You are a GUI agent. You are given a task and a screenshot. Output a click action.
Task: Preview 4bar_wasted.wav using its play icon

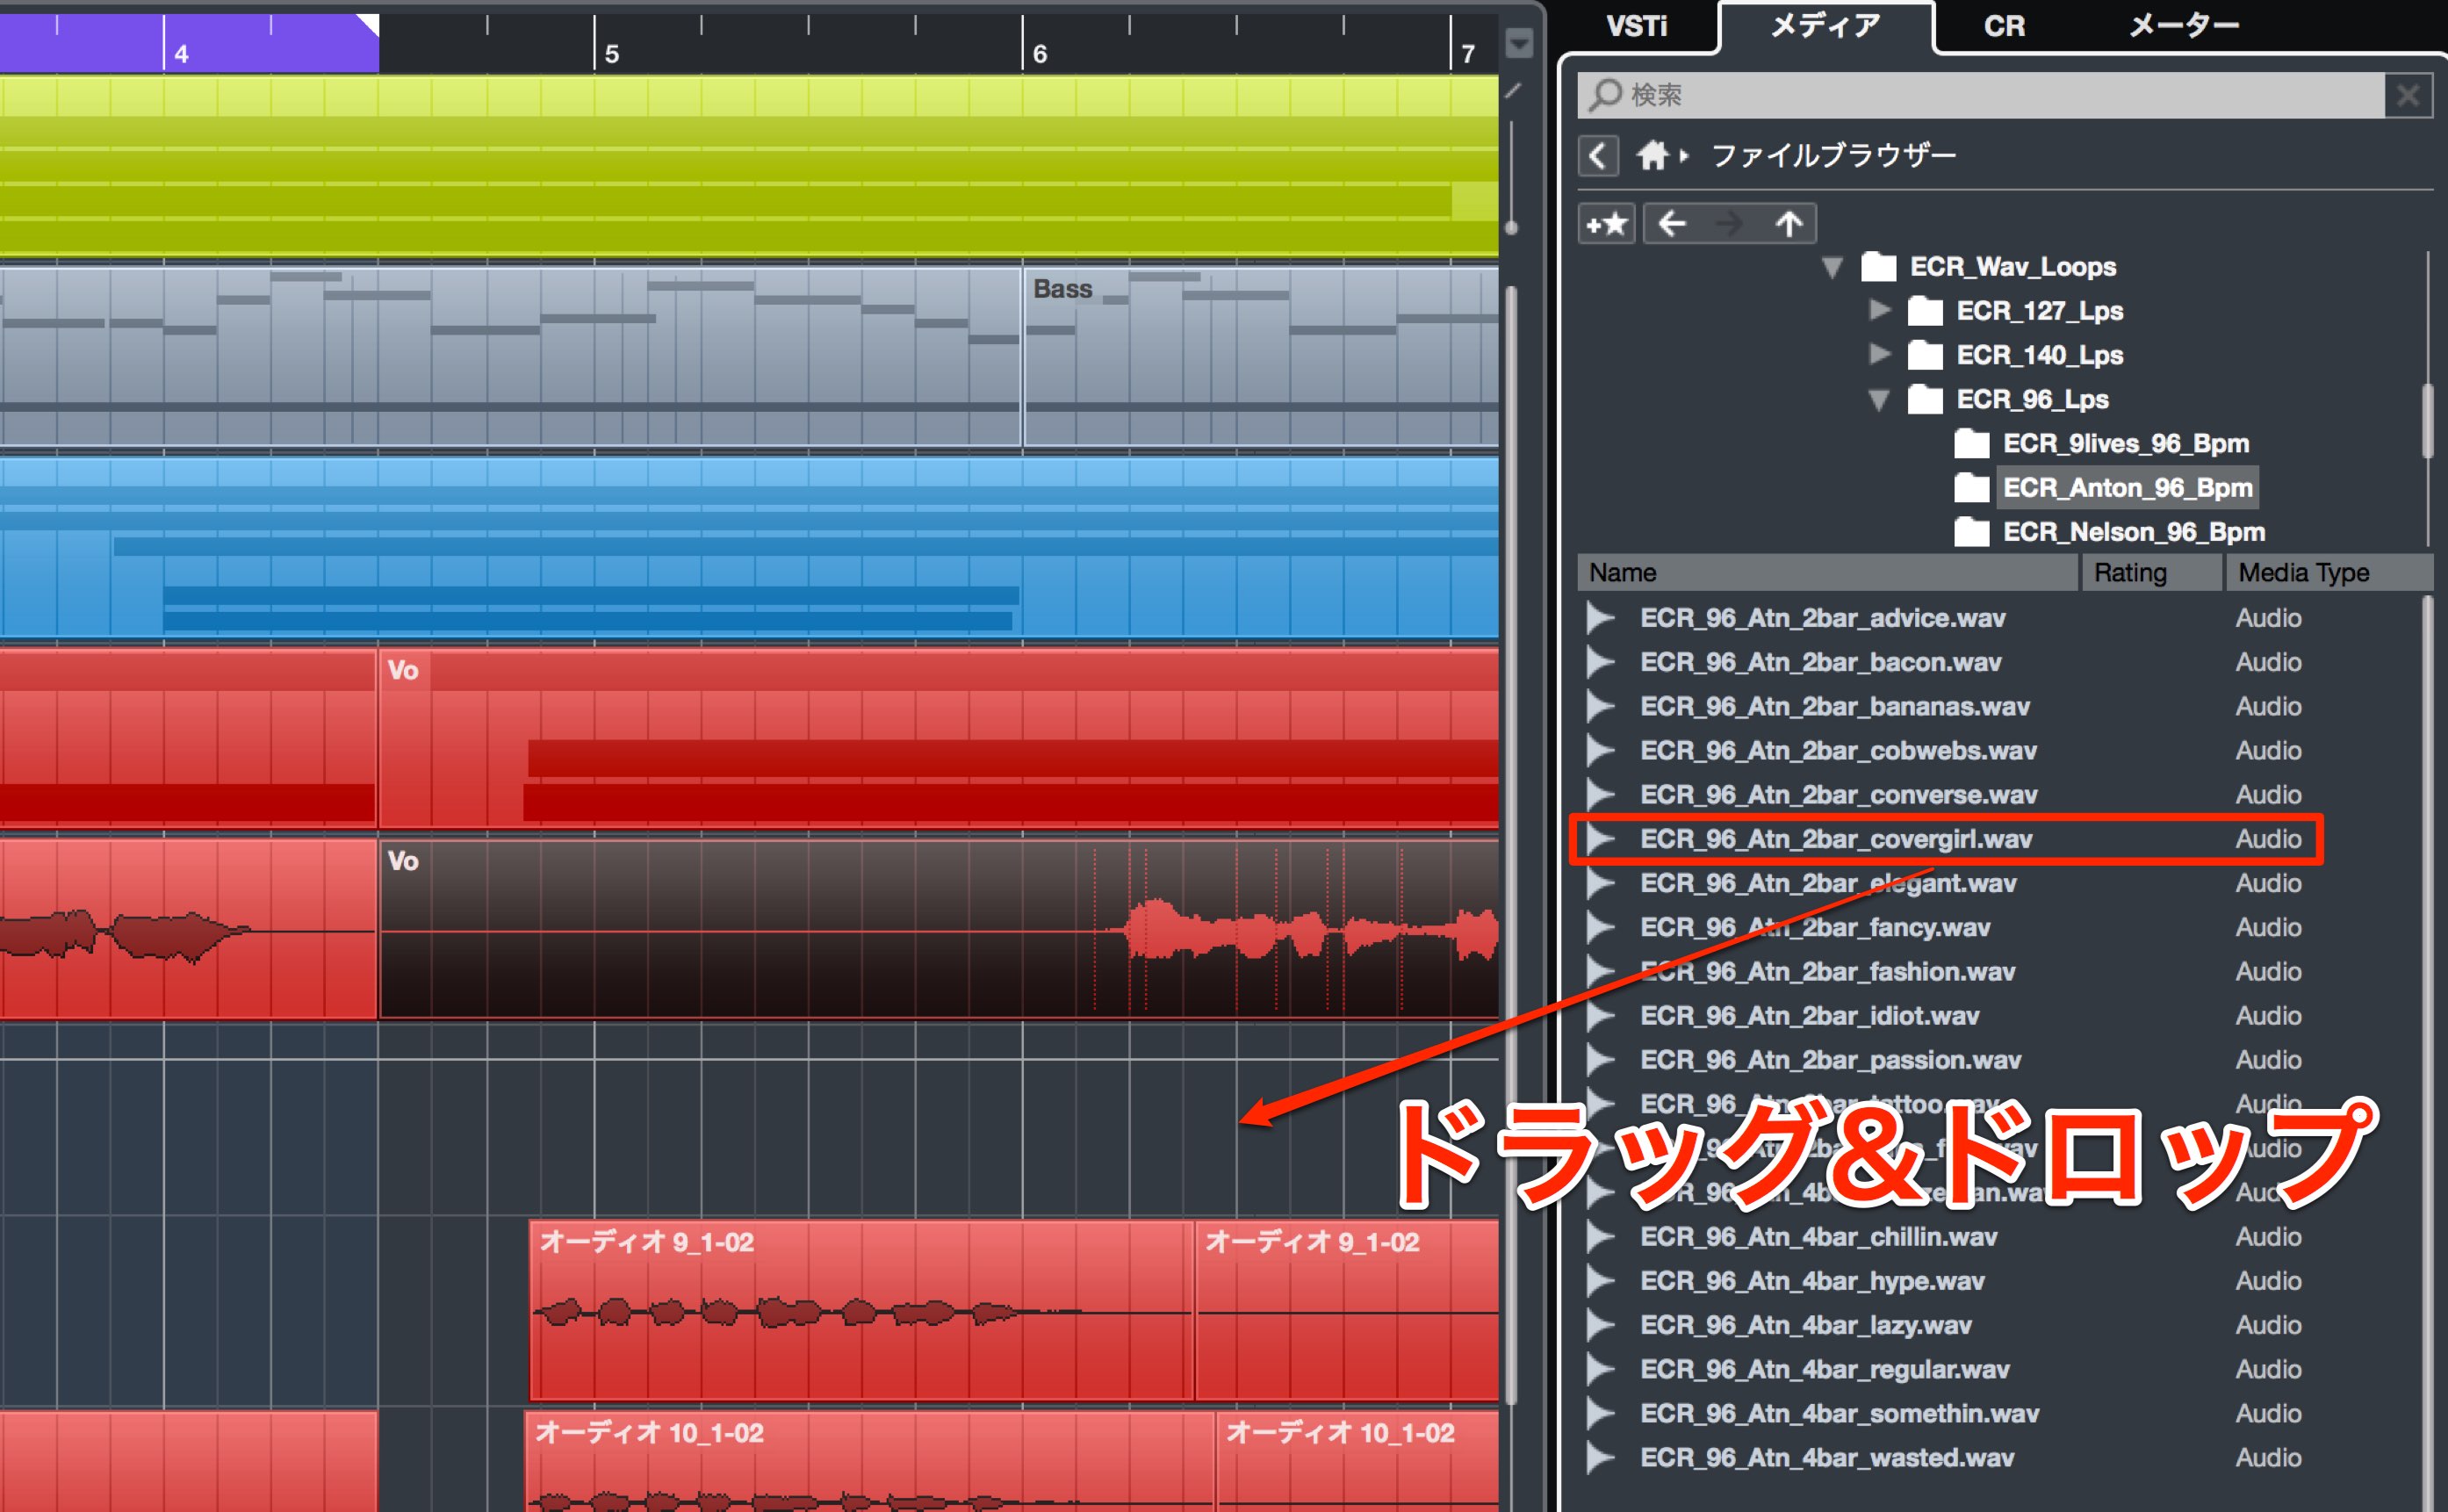point(1601,1458)
